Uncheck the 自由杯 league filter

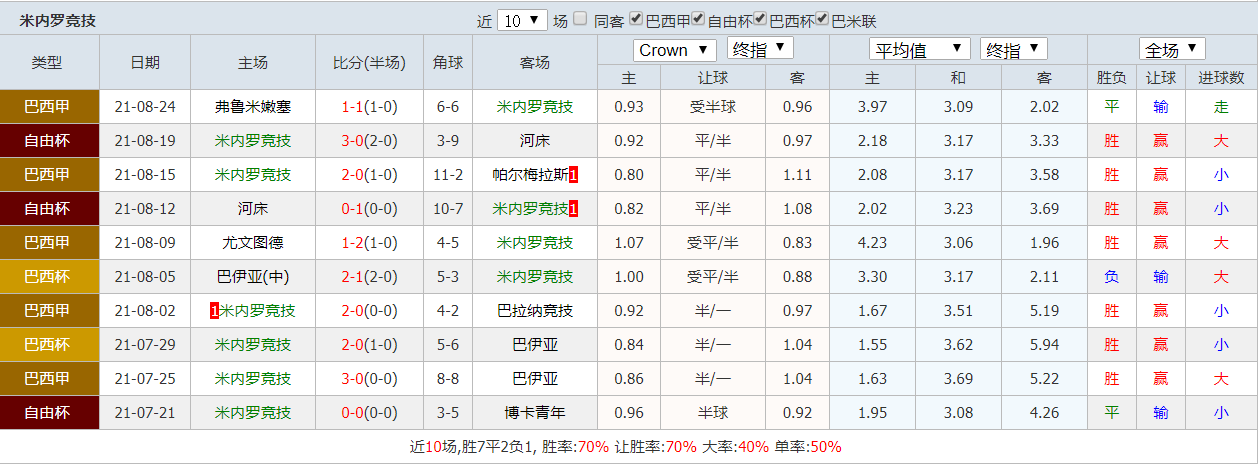[698, 19]
